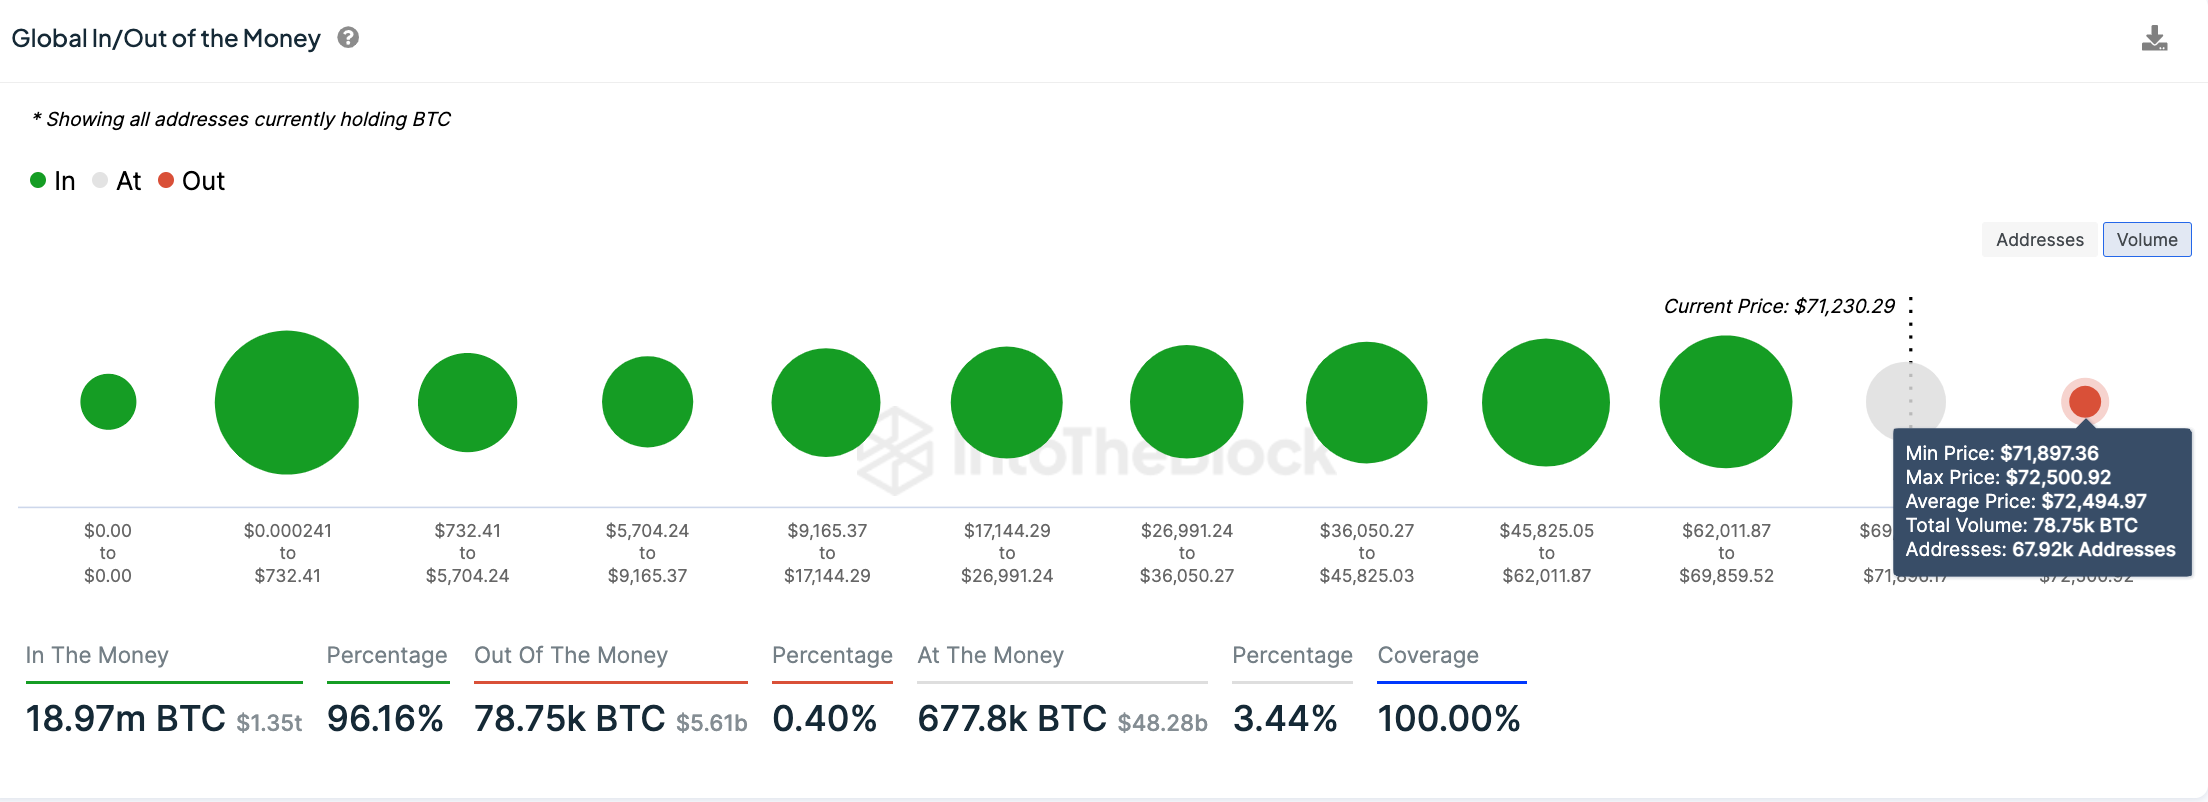Screen dimensions: 2208x802
Task: Click tooltip line Average Price: $72,494.97
Action: pyautogui.click(x=2026, y=501)
